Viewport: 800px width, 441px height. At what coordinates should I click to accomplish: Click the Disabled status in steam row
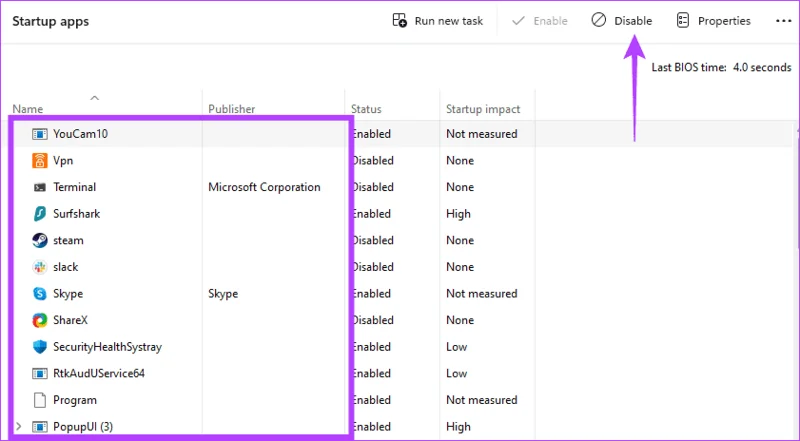click(373, 240)
